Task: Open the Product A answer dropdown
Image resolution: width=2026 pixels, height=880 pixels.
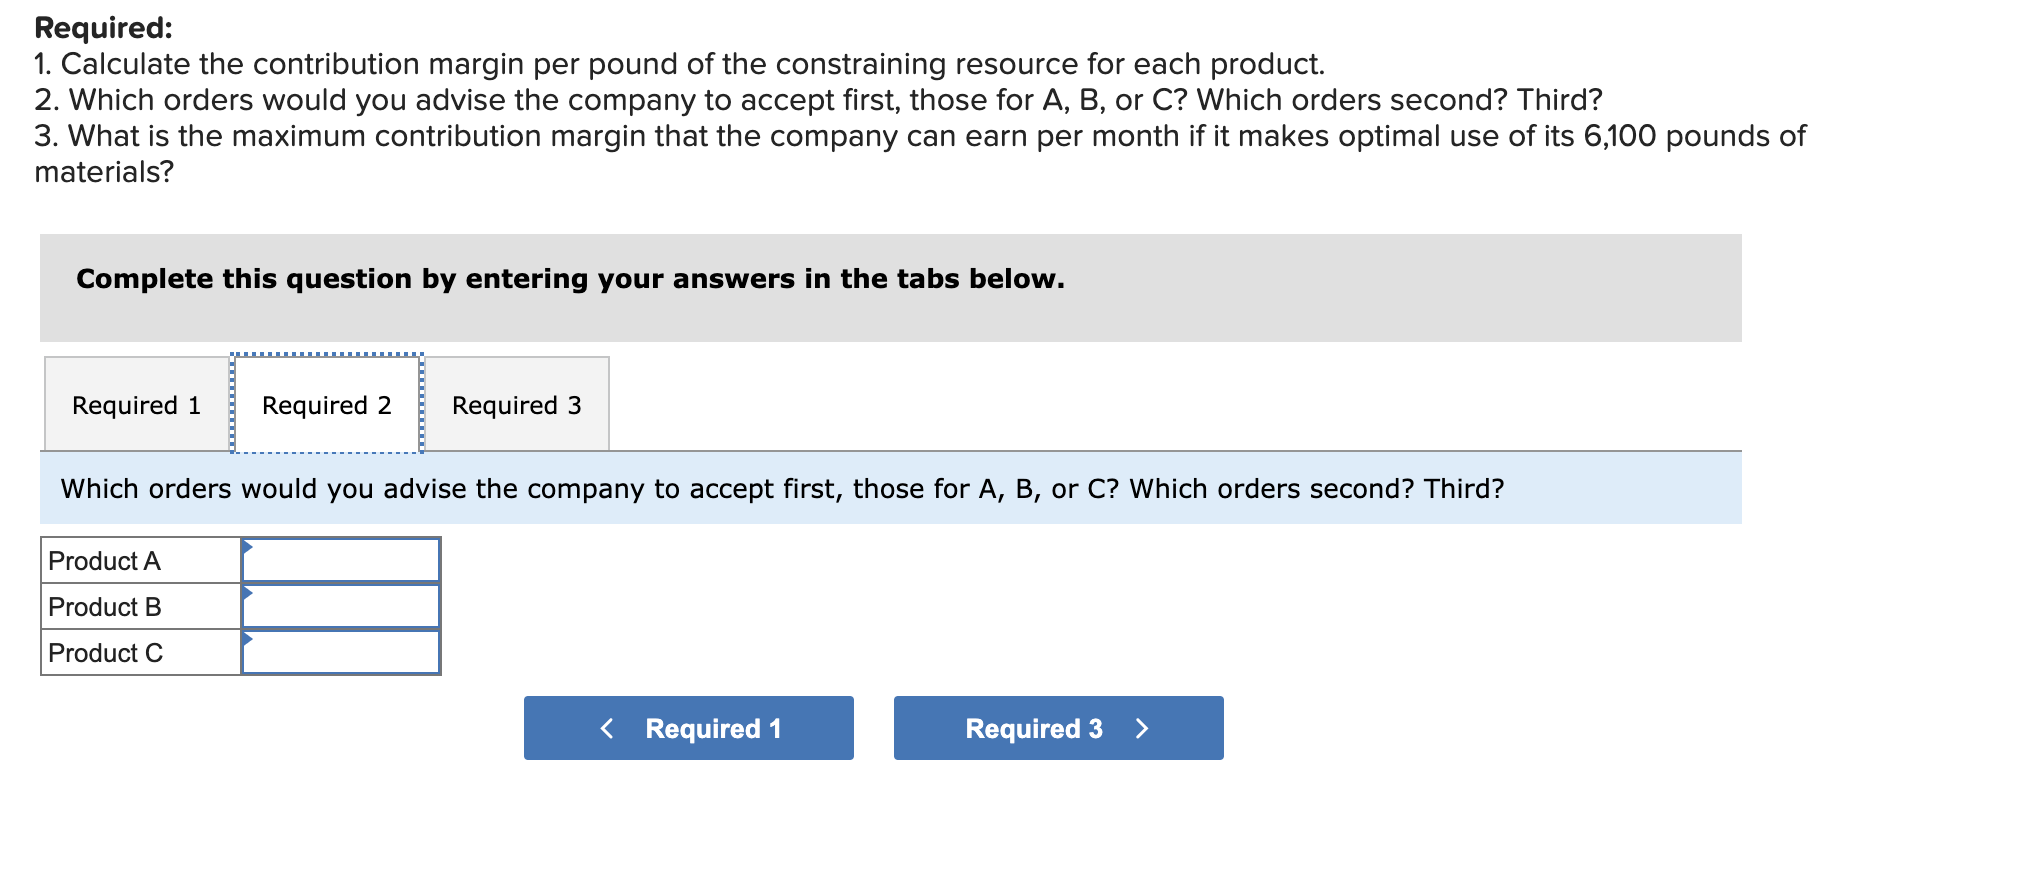Action: [341, 561]
